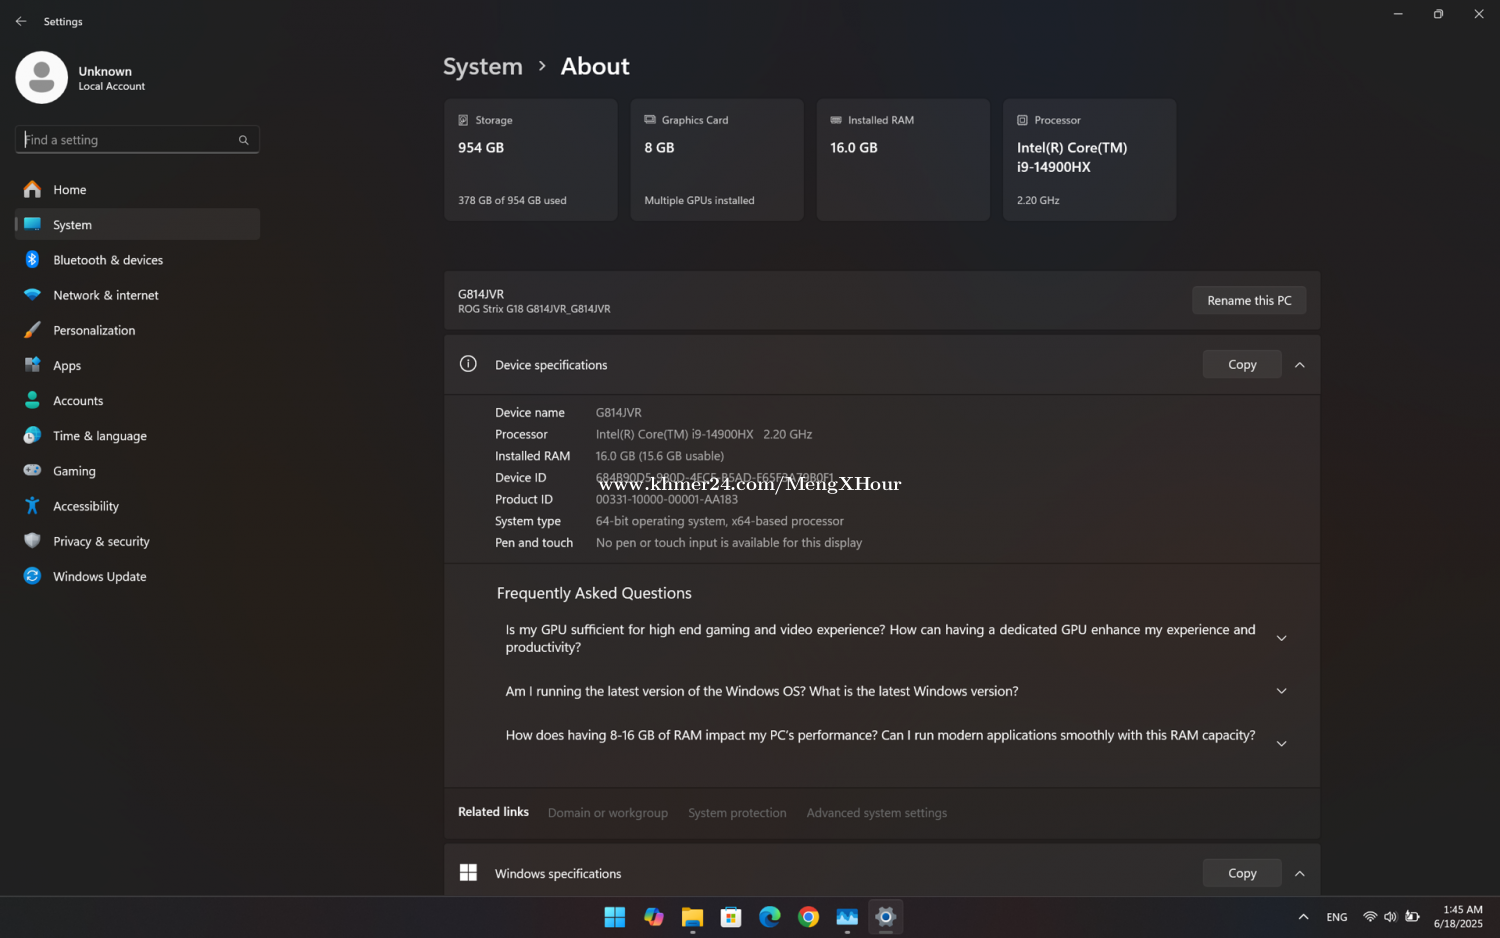Open Accessibility settings
1500x938 pixels.
point(137,506)
